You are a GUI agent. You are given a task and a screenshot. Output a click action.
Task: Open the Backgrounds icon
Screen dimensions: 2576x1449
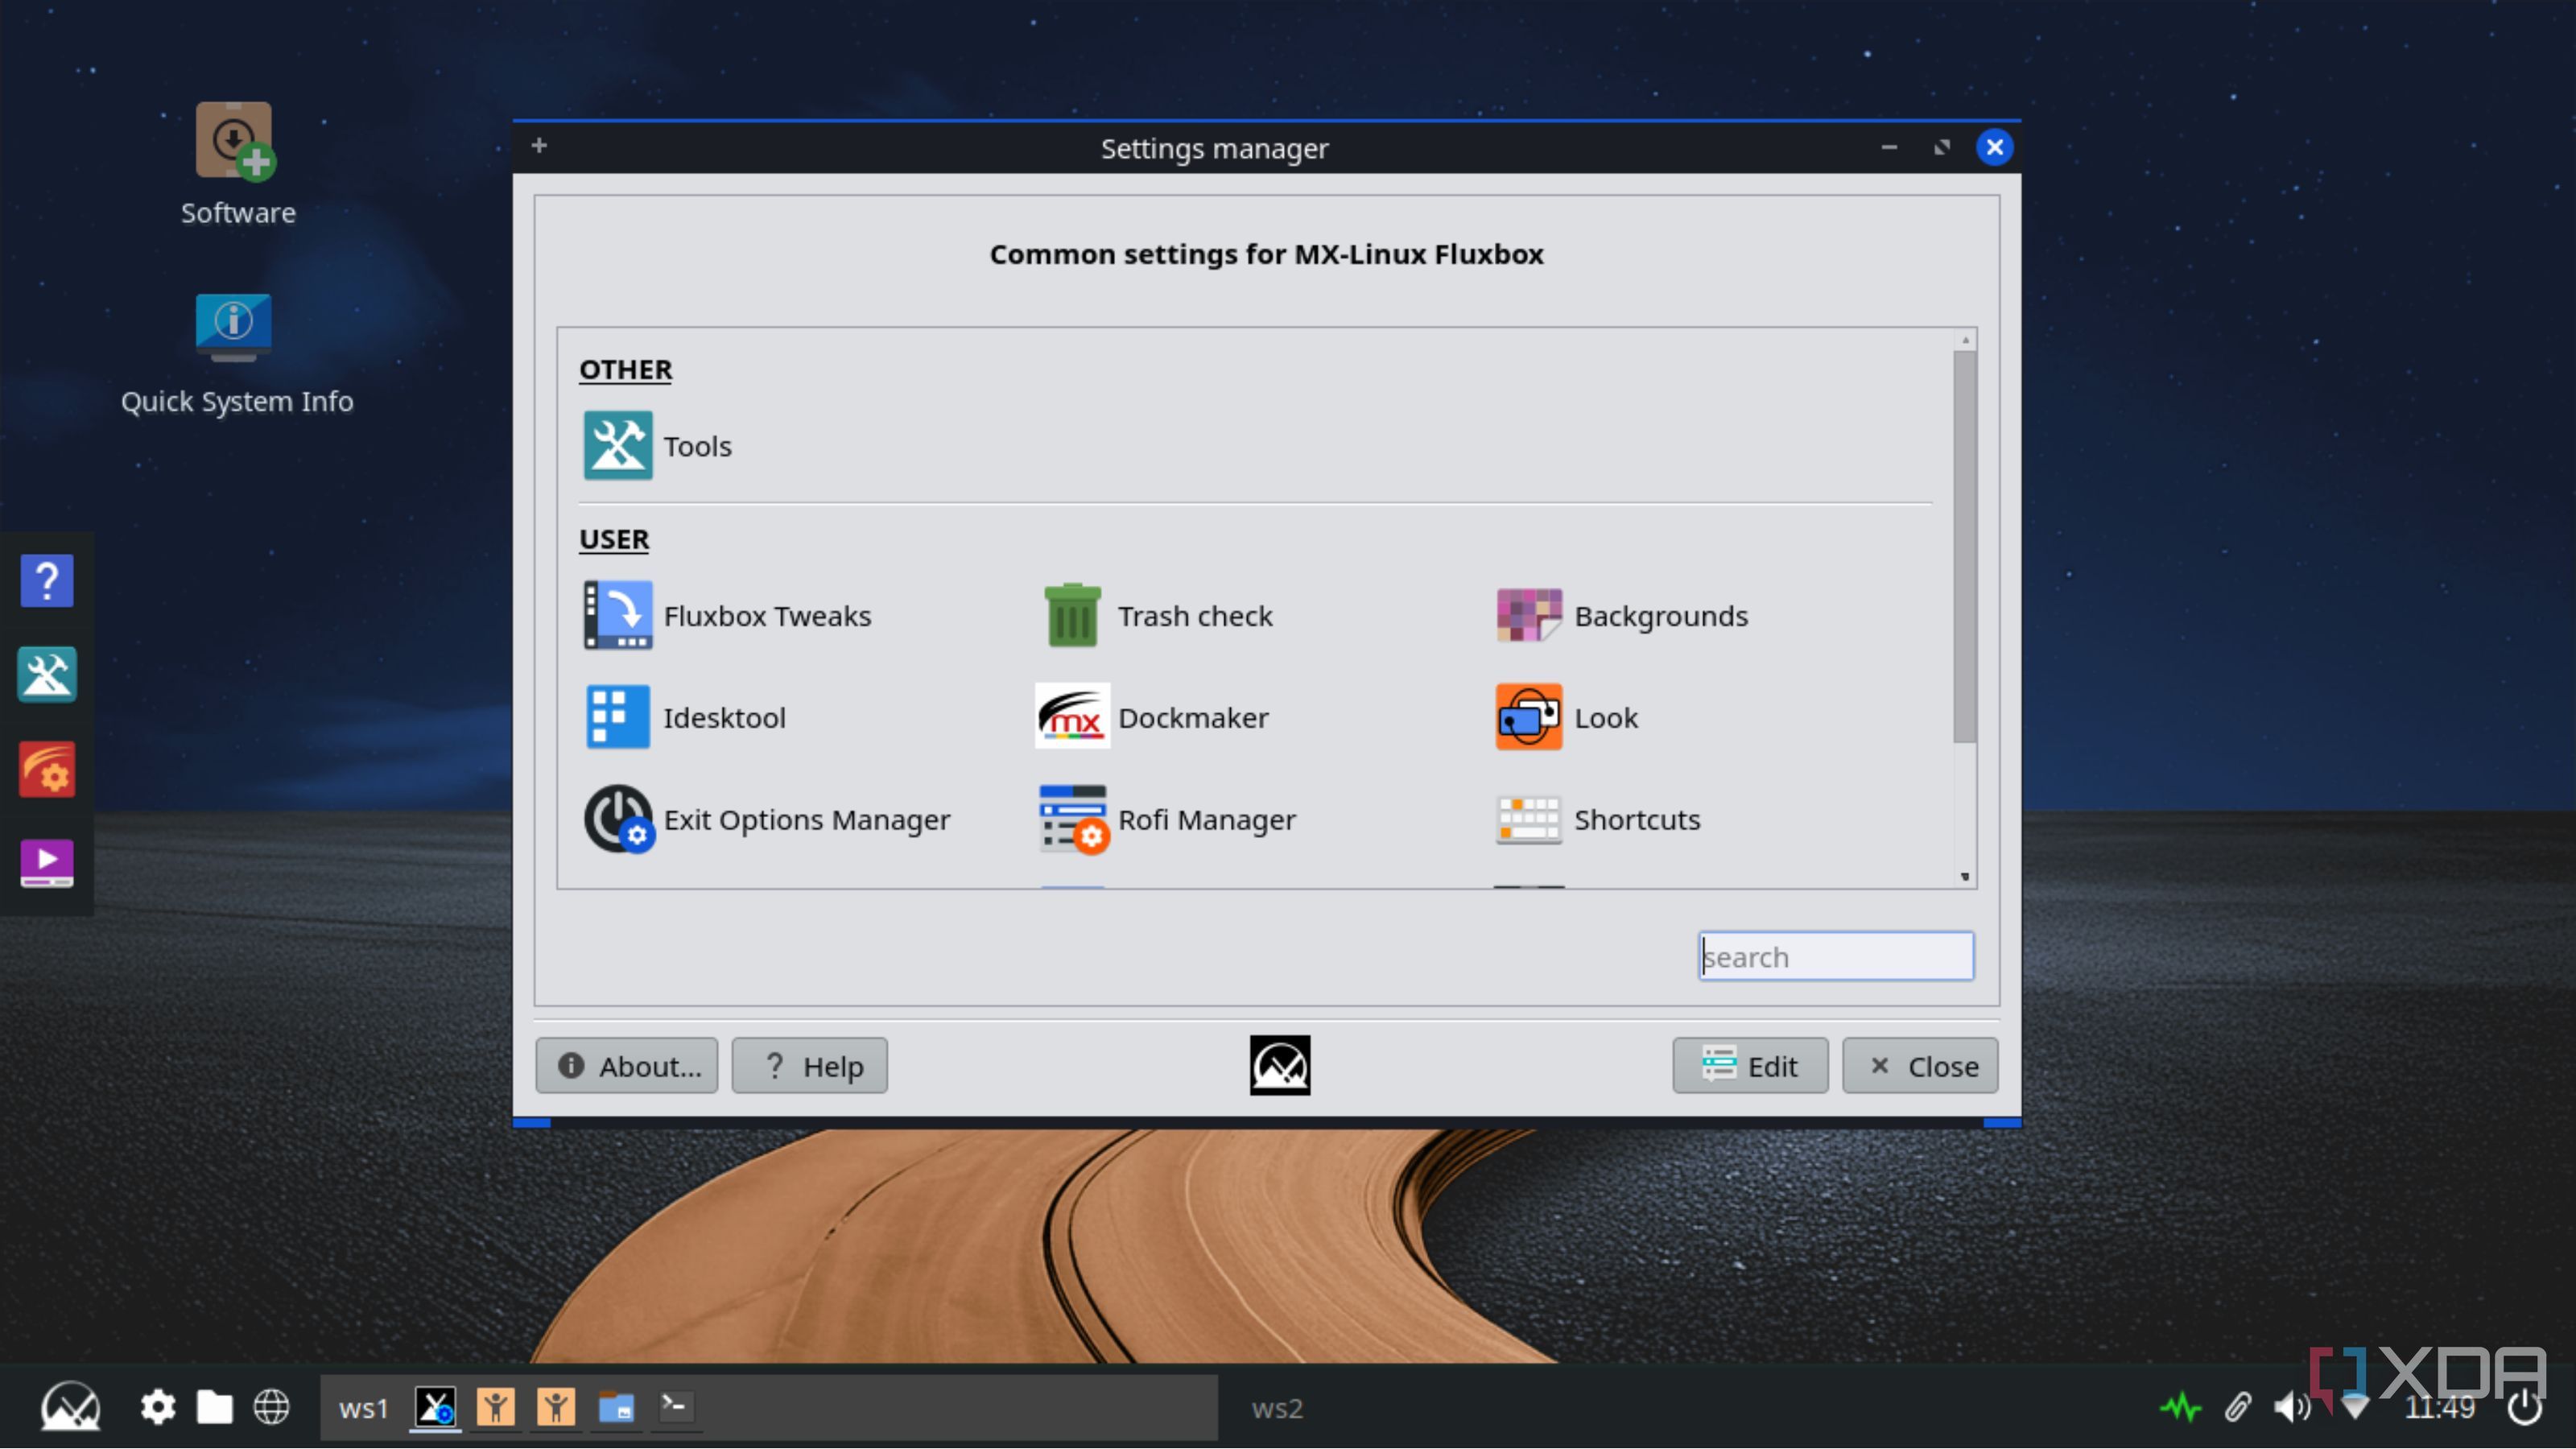(1529, 615)
